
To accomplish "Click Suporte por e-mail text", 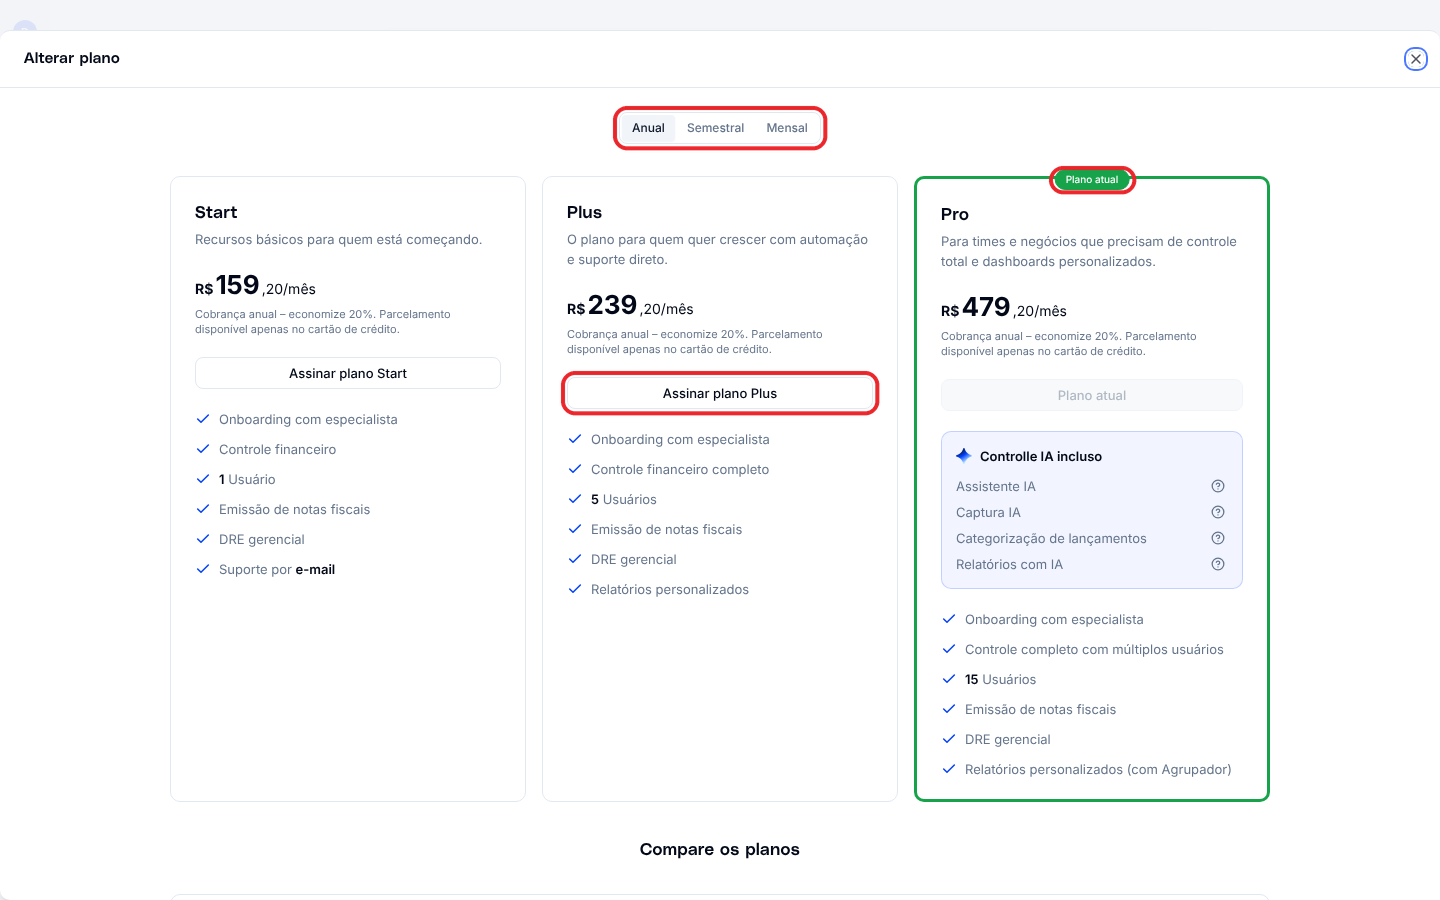I will point(277,569).
